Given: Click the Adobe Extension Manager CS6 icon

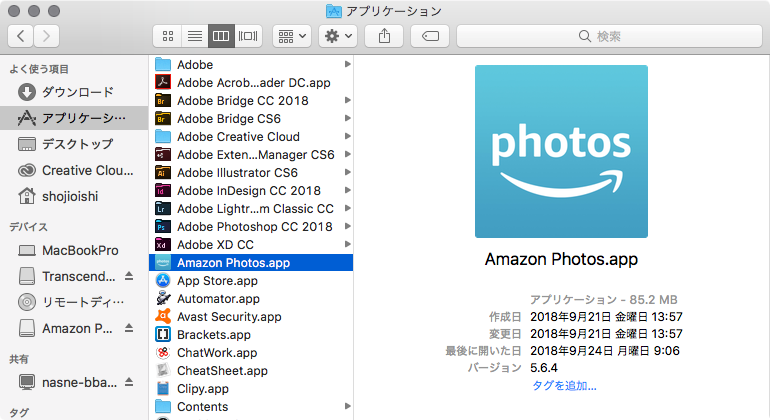Looking at the screenshot, I should (x=163, y=154).
